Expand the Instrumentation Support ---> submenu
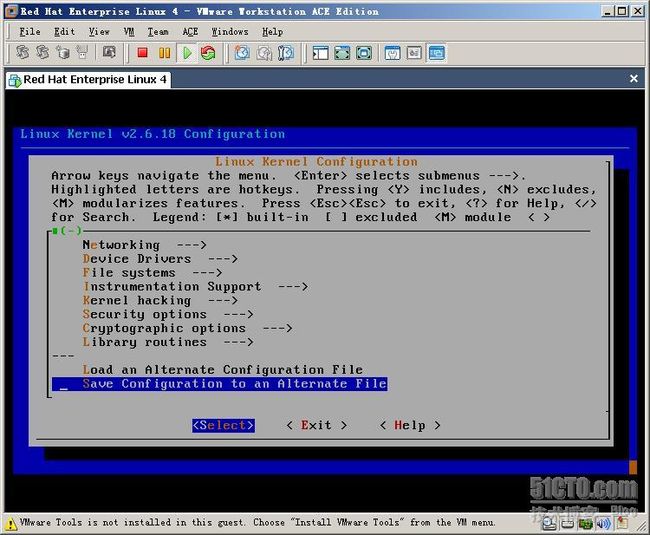Viewport: 650px width, 535px height. tap(195, 286)
